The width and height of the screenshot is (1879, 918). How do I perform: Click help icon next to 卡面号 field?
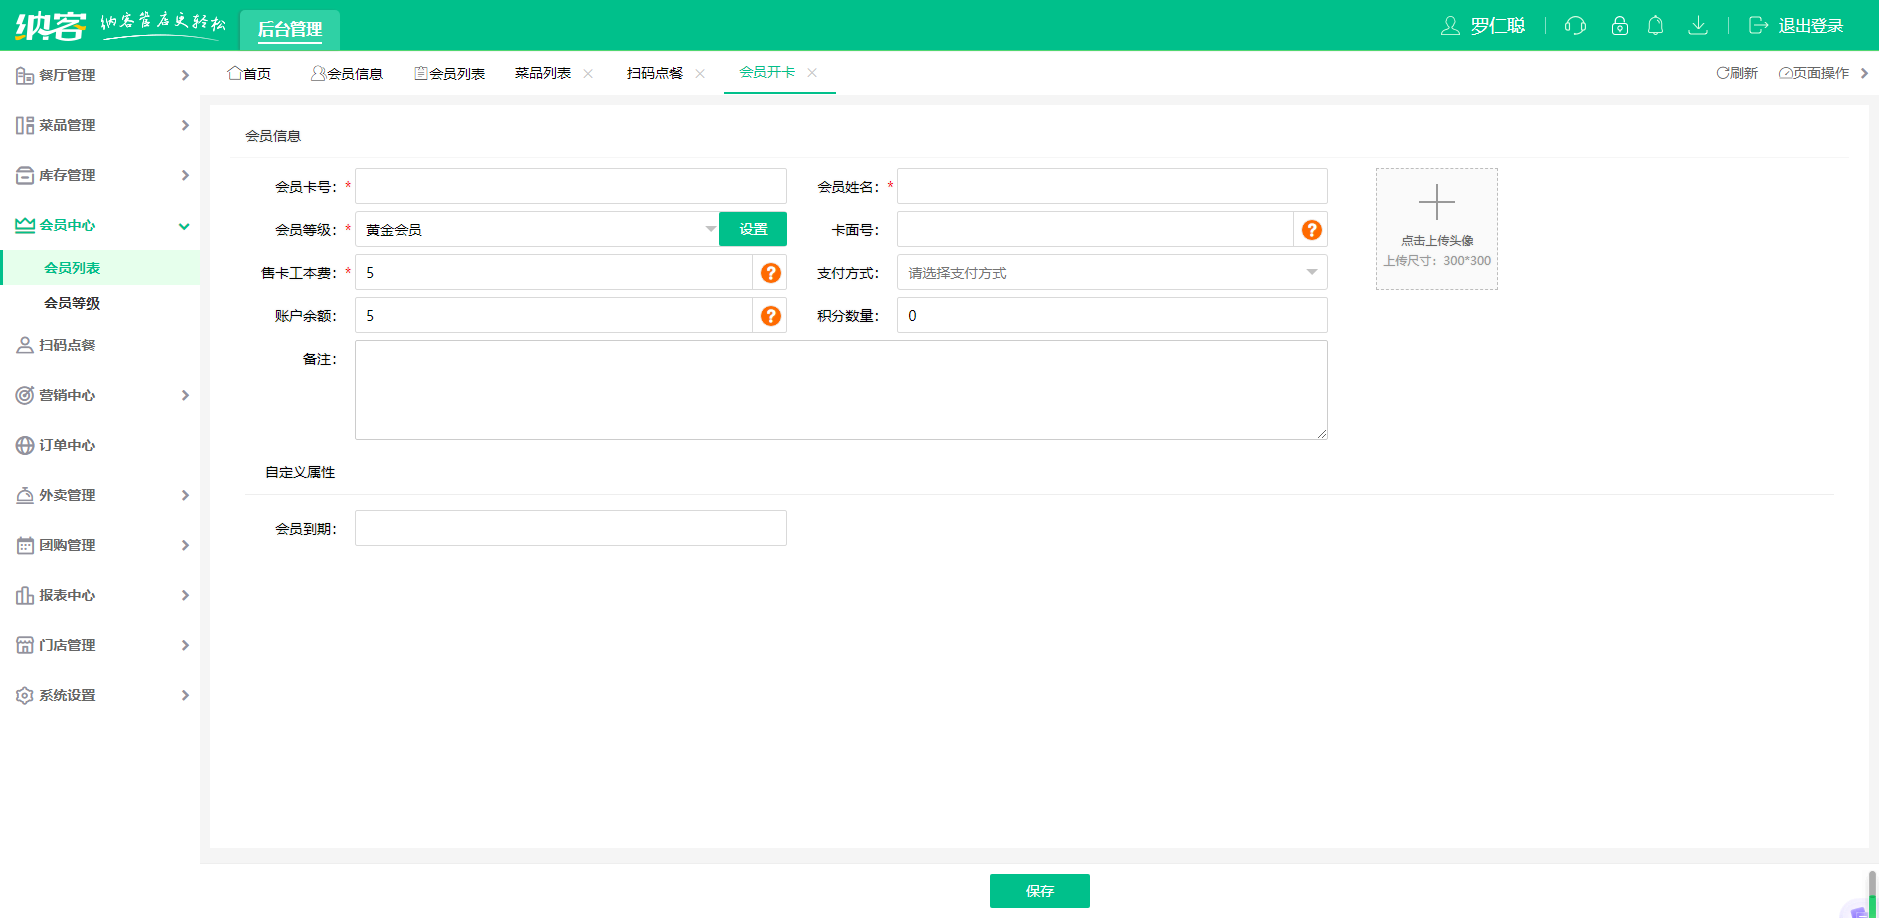[1311, 230]
